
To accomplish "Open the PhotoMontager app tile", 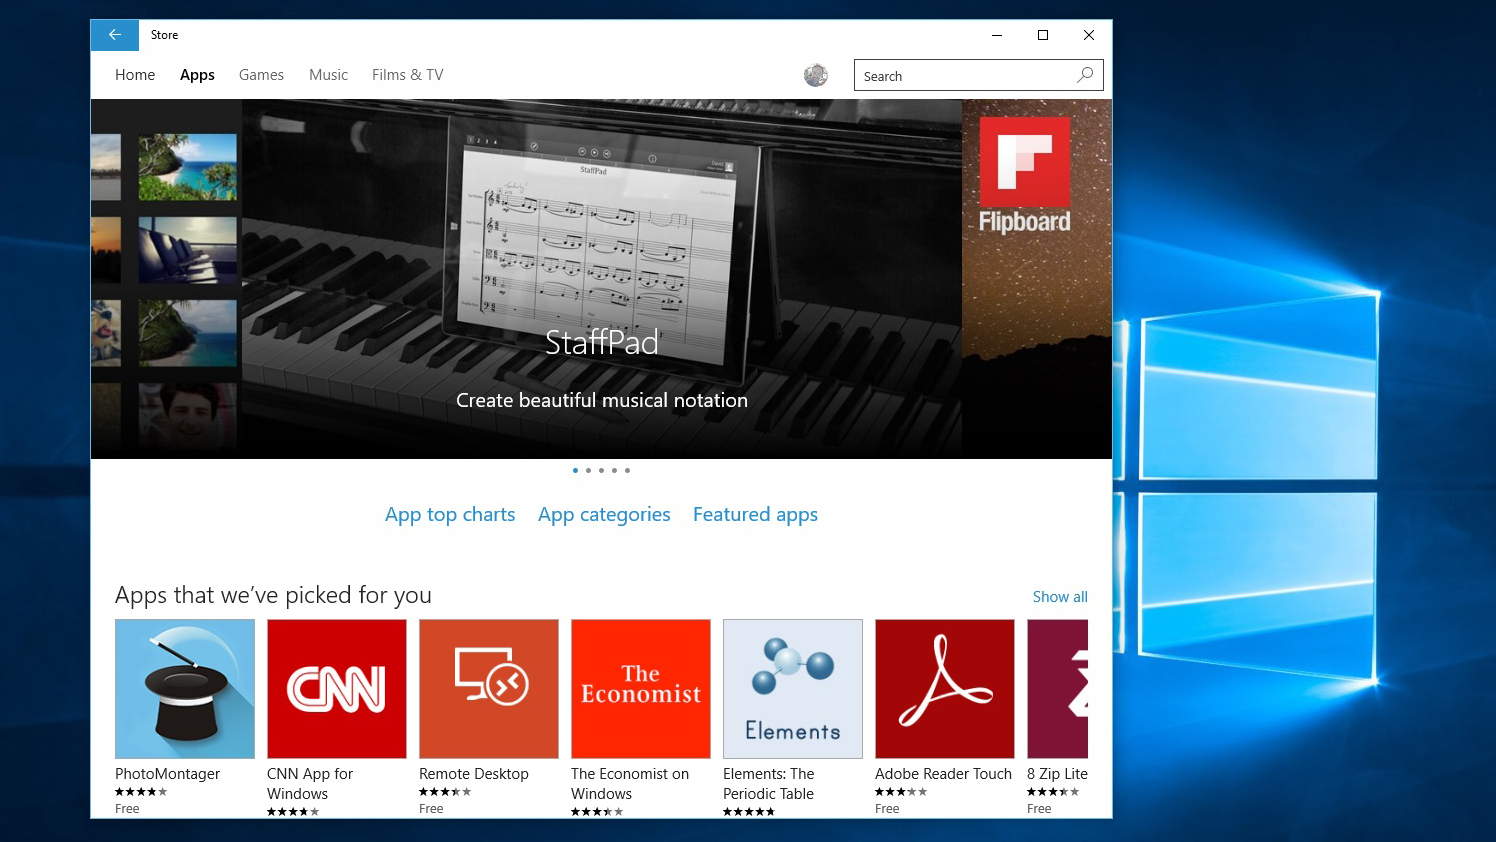I will tap(184, 689).
